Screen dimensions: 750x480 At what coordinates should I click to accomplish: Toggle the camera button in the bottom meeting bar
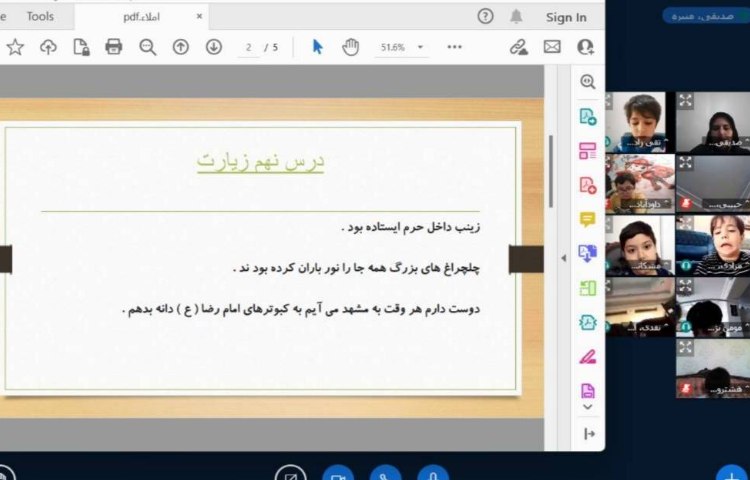pyautogui.click(x=338, y=473)
